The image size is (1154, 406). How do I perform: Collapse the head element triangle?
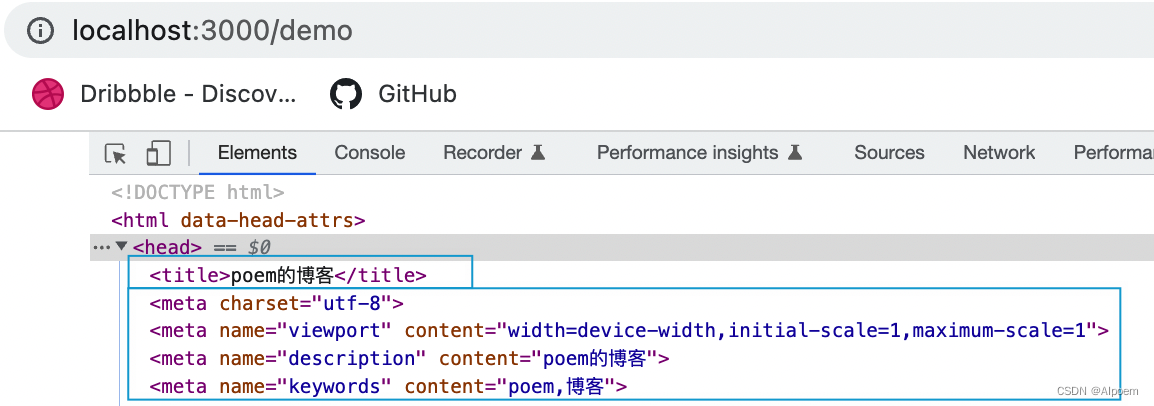tap(122, 247)
